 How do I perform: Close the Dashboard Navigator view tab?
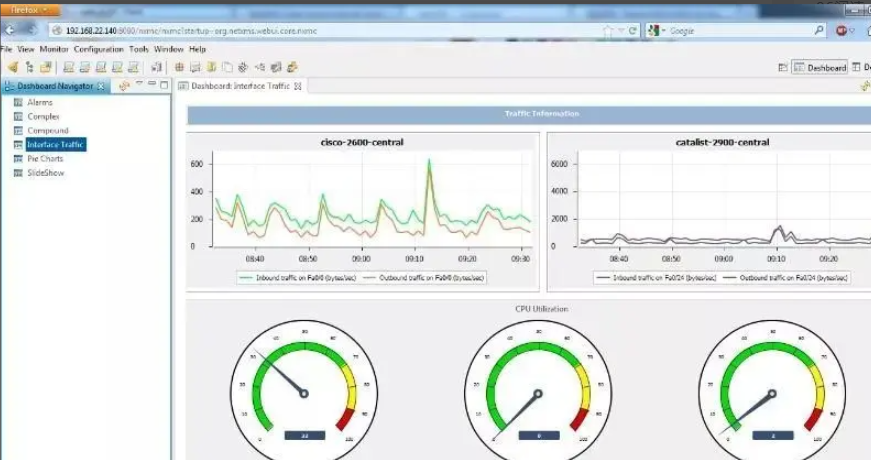(101, 86)
